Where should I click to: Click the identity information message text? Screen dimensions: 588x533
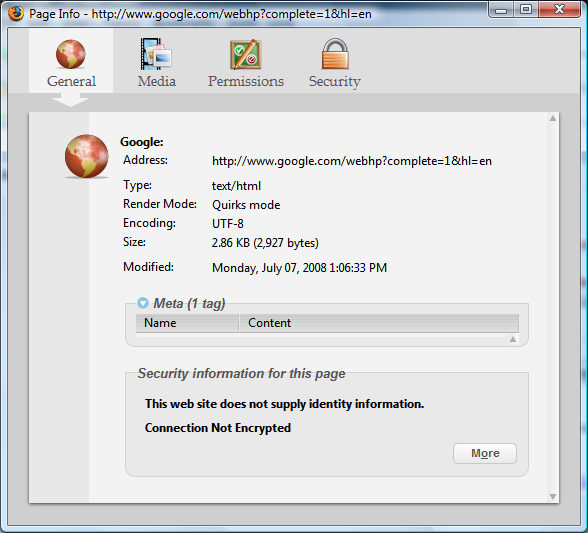pos(285,404)
